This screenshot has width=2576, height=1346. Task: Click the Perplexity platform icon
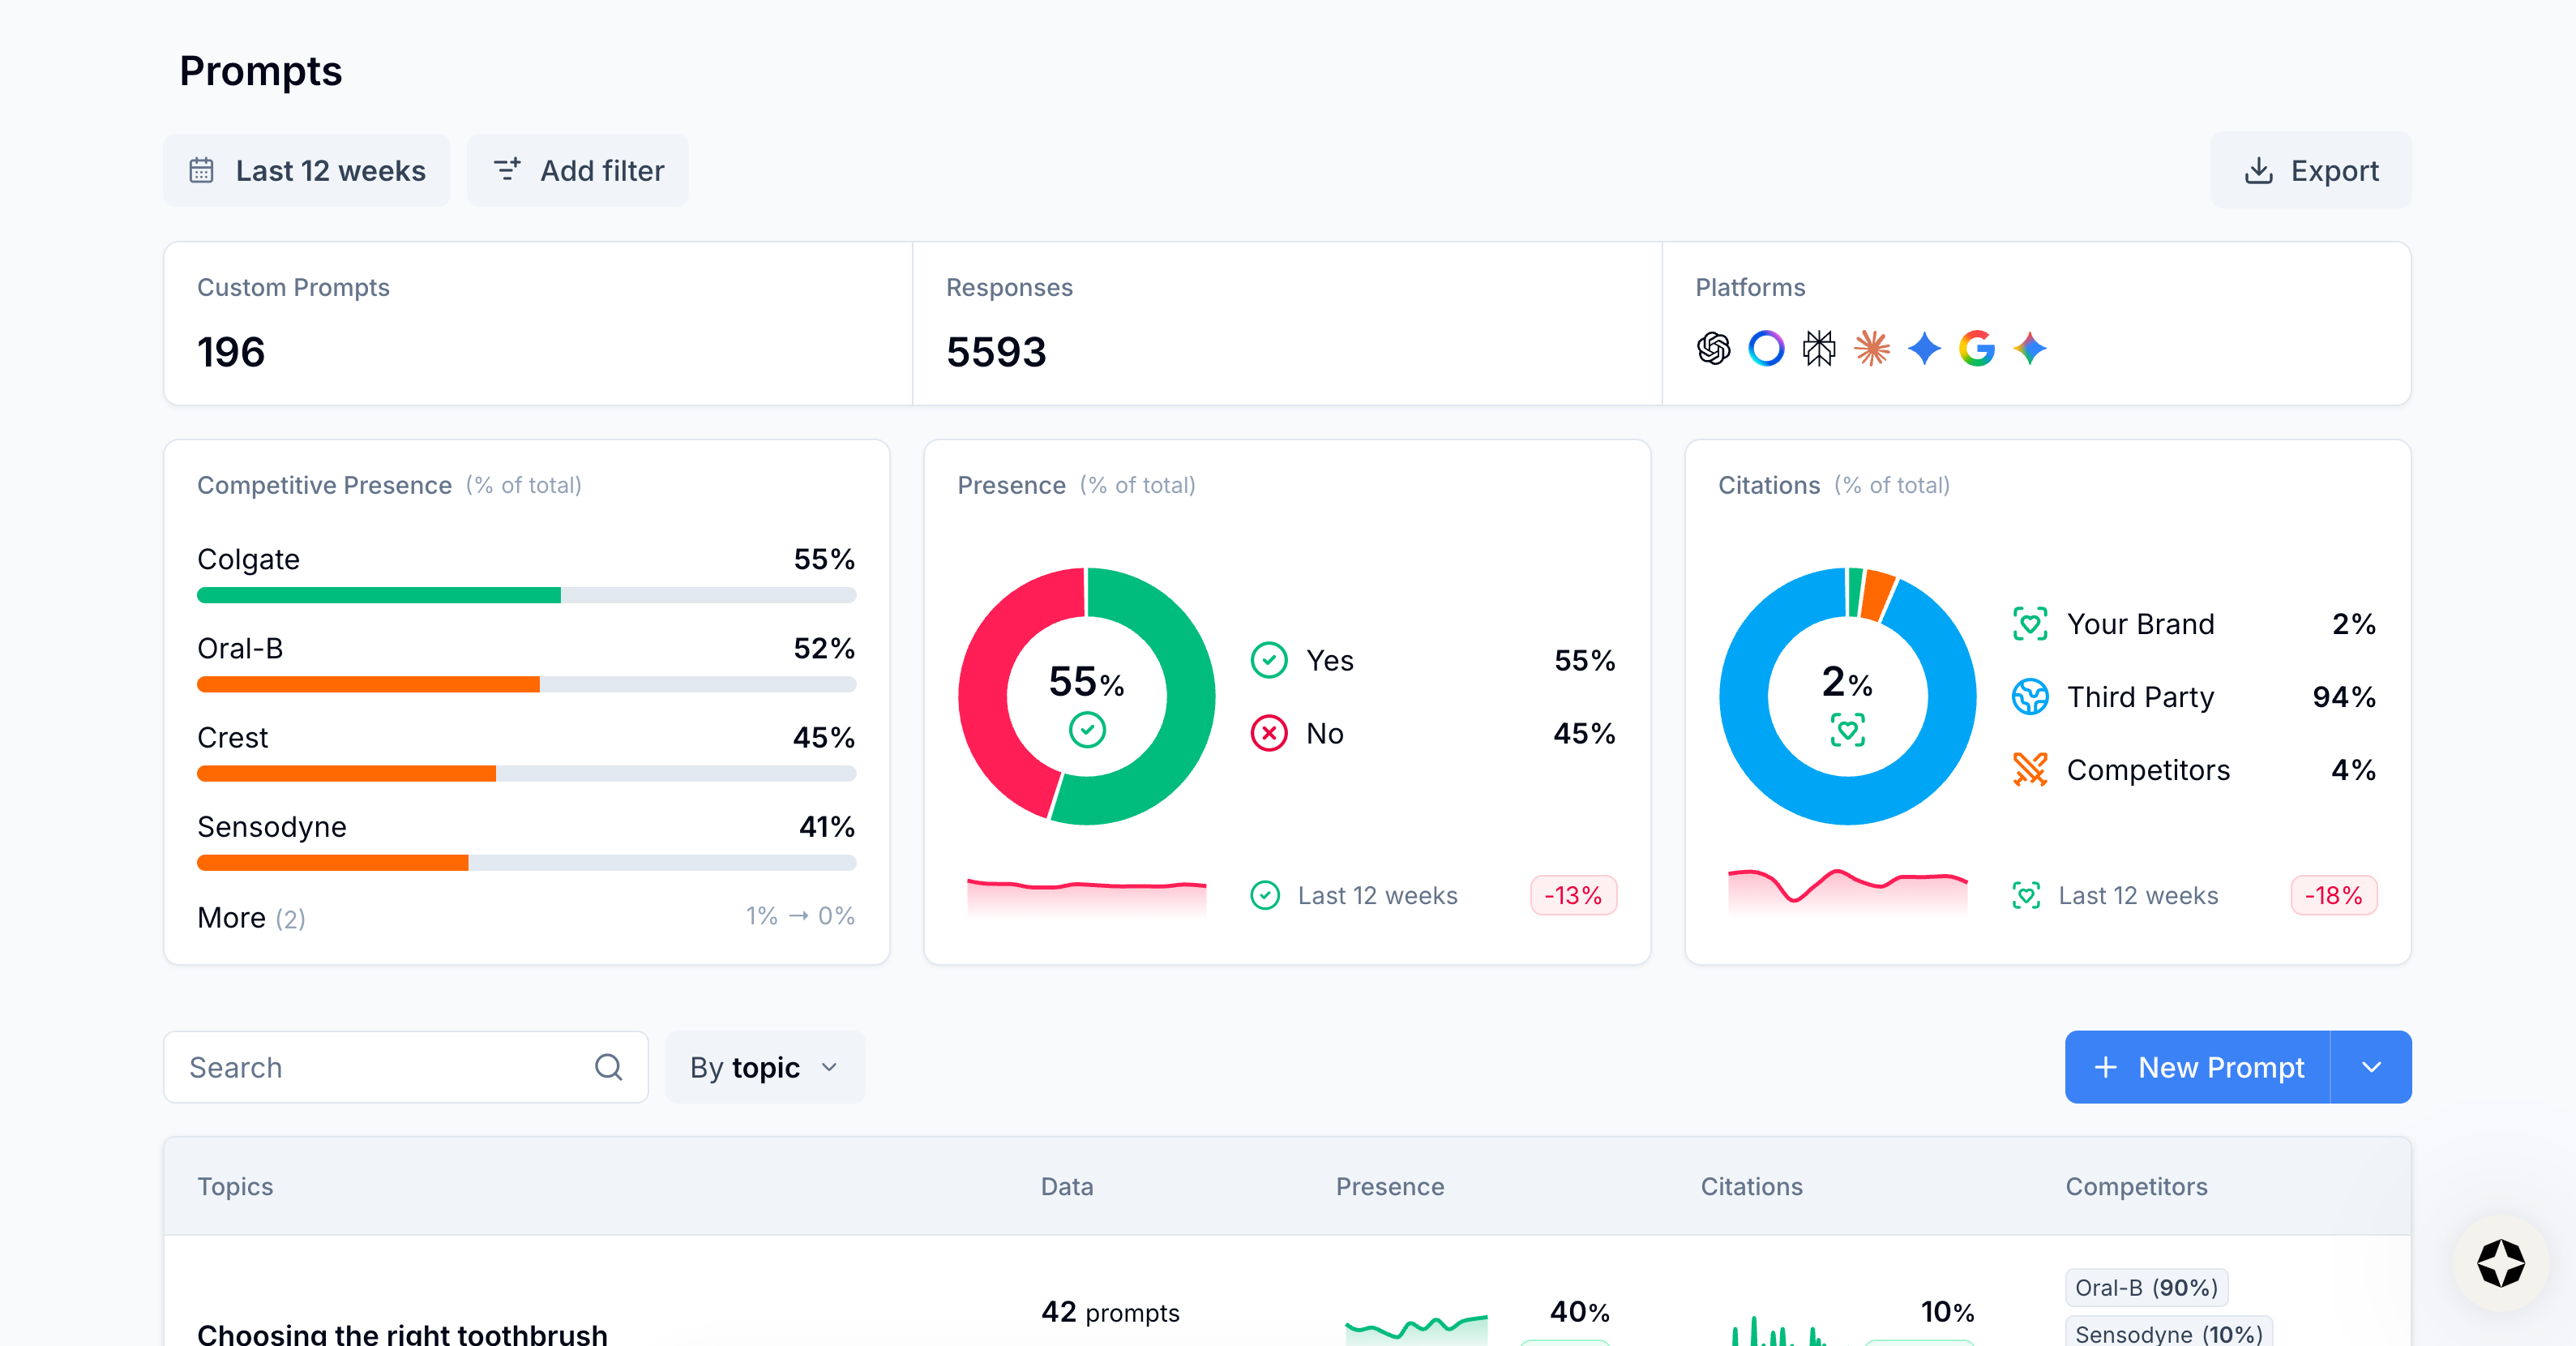(x=1819, y=349)
